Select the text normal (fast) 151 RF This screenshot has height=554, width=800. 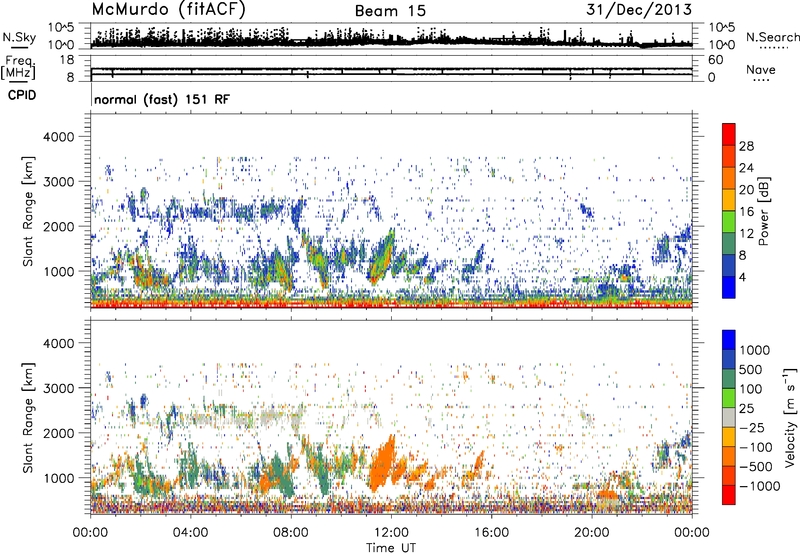[162, 99]
